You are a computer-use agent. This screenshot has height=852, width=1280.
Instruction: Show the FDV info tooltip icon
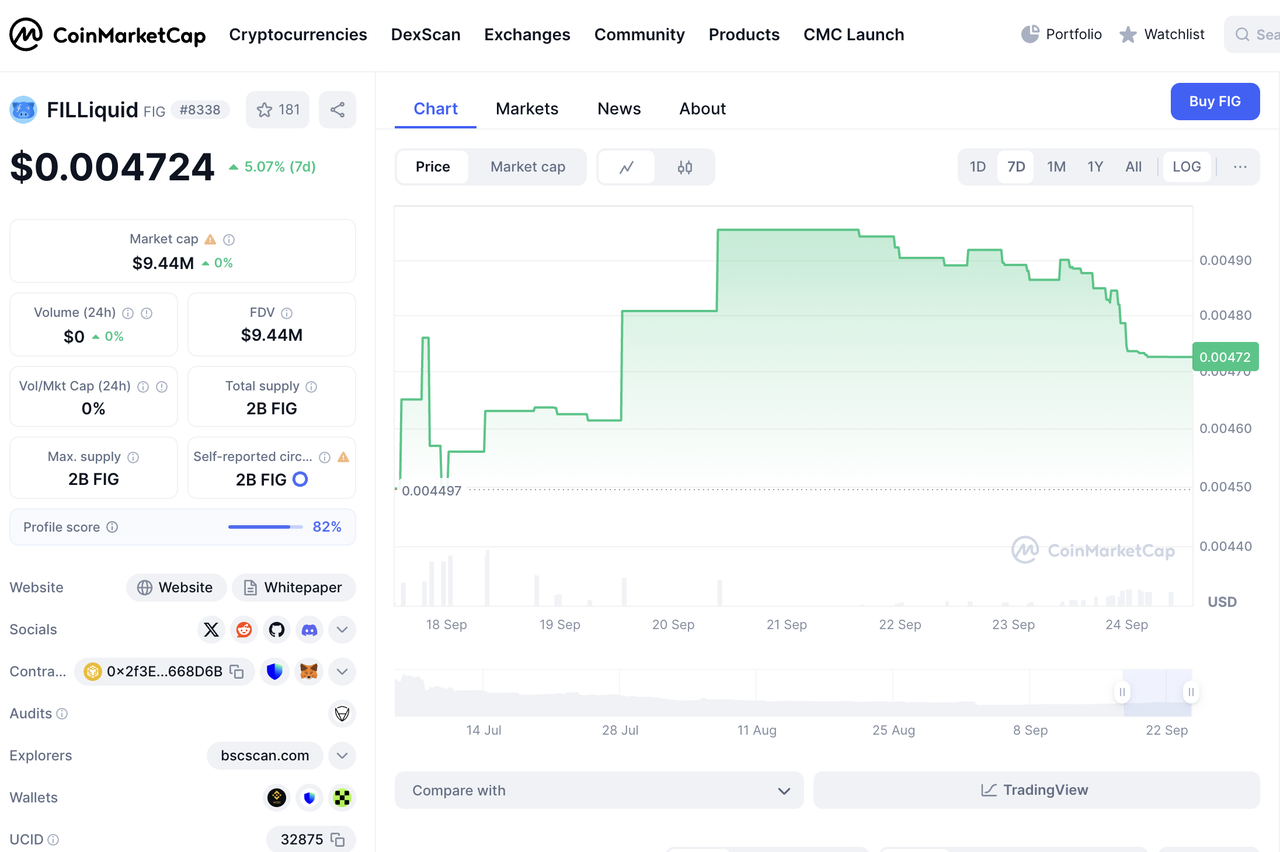[287, 313]
